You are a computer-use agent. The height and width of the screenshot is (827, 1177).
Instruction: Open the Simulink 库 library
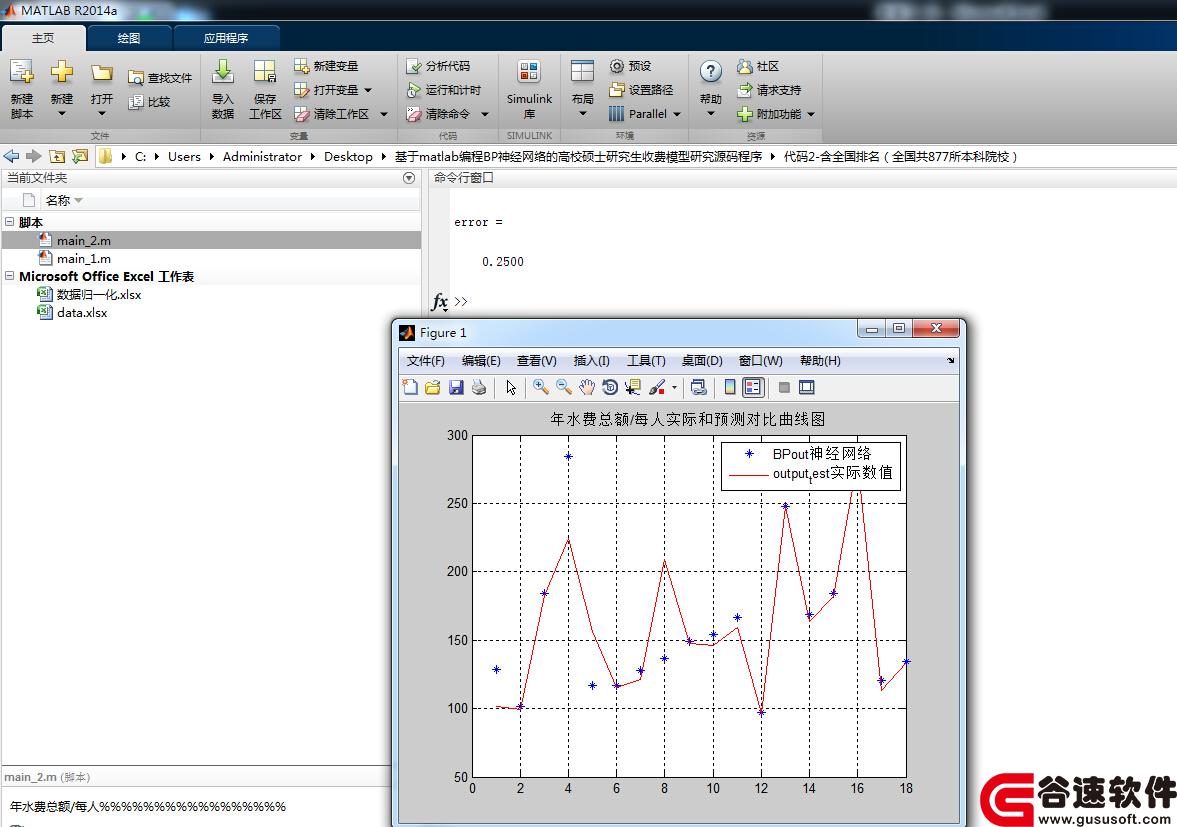click(x=529, y=90)
